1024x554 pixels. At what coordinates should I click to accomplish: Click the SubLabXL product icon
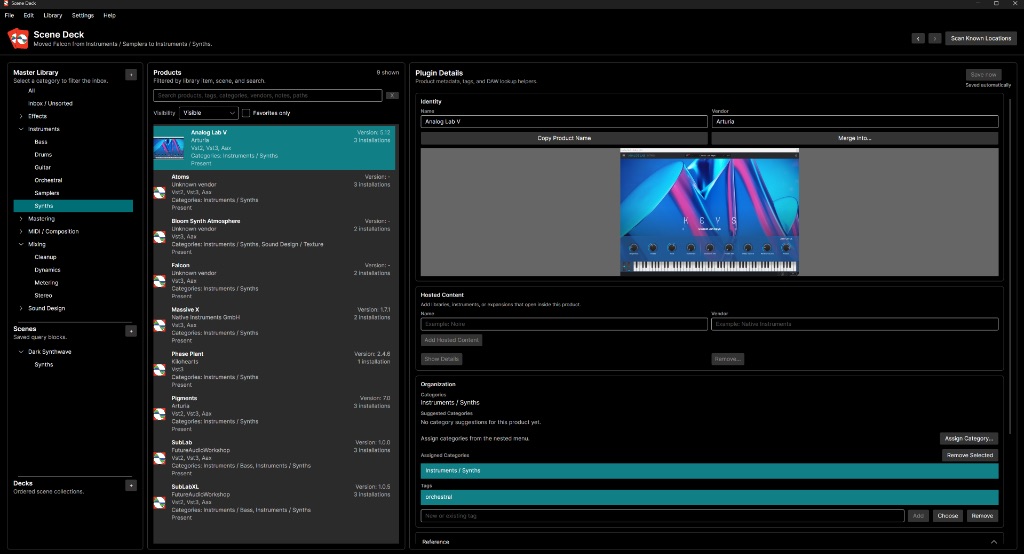coord(159,503)
